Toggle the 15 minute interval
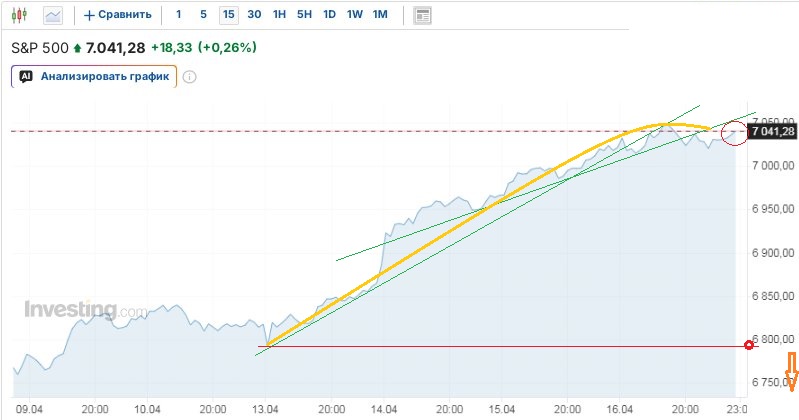 [229, 15]
